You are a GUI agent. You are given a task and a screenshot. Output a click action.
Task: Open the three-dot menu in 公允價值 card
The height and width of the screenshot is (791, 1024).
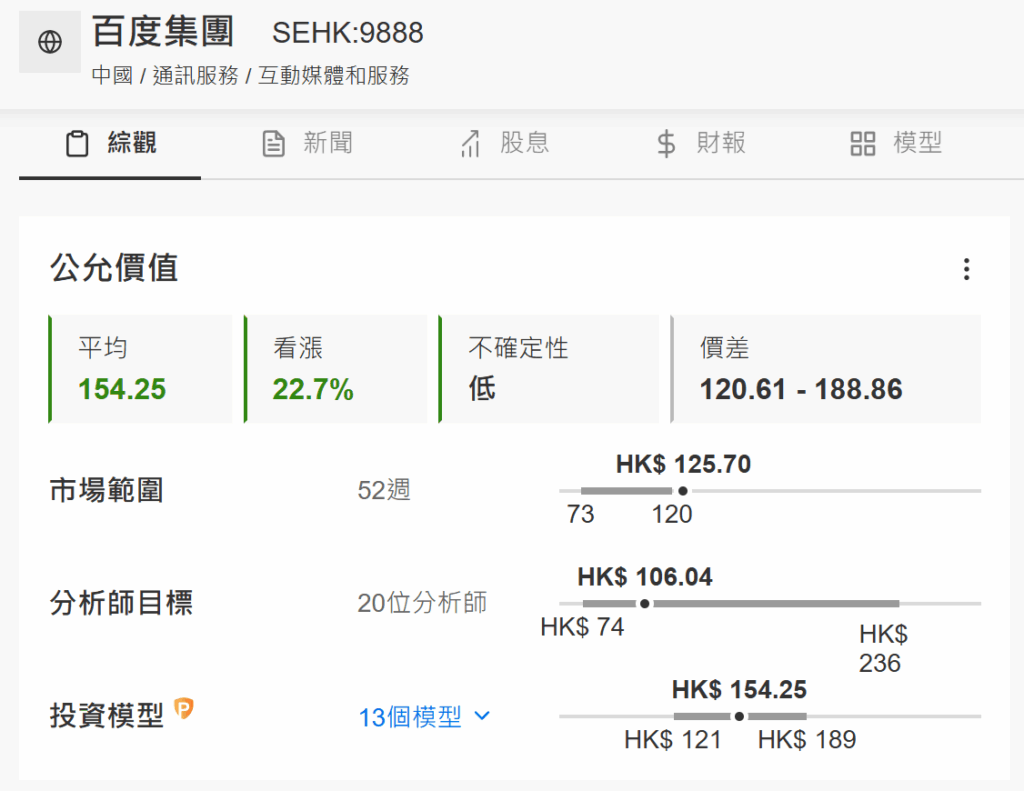click(967, 269)
